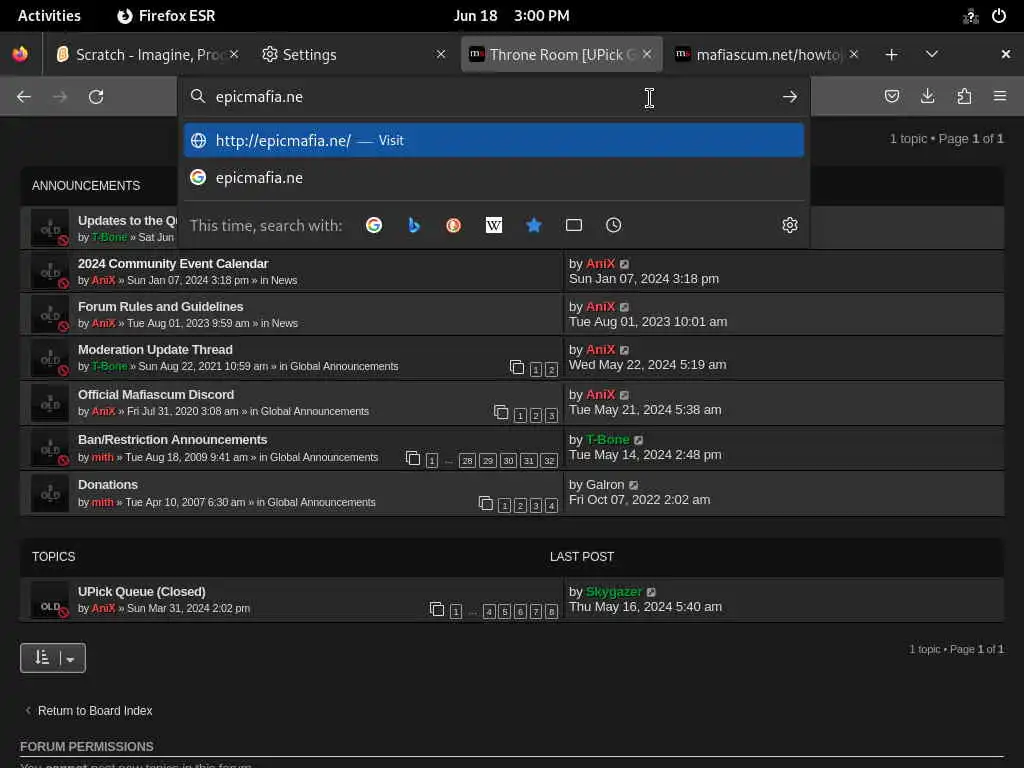Return to Board Index
The image size is (1024, 768).
[95, 711]
